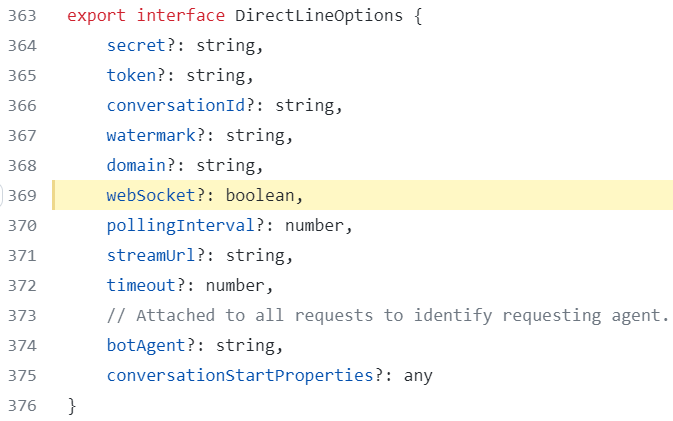Click the secret property name
Screen dimensions: 673x421
click(136, 45)
